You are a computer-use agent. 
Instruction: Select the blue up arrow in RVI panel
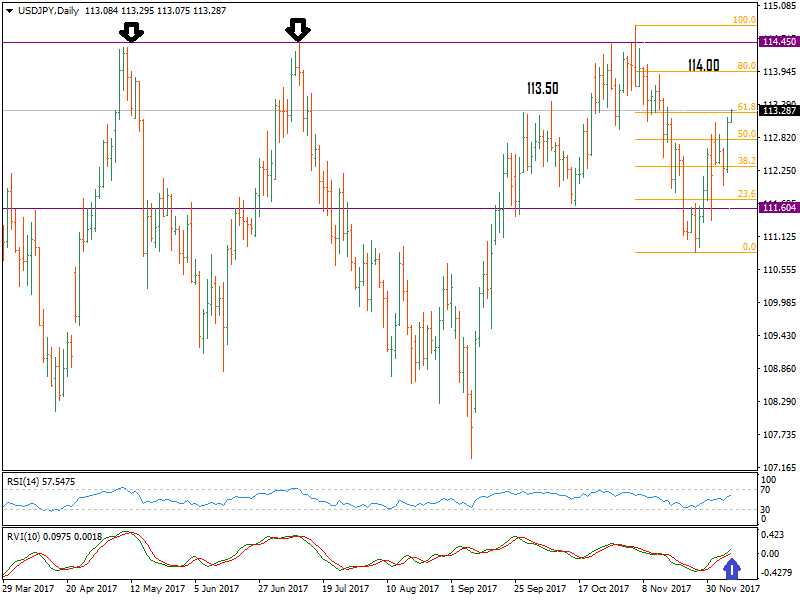coord(732,569)
